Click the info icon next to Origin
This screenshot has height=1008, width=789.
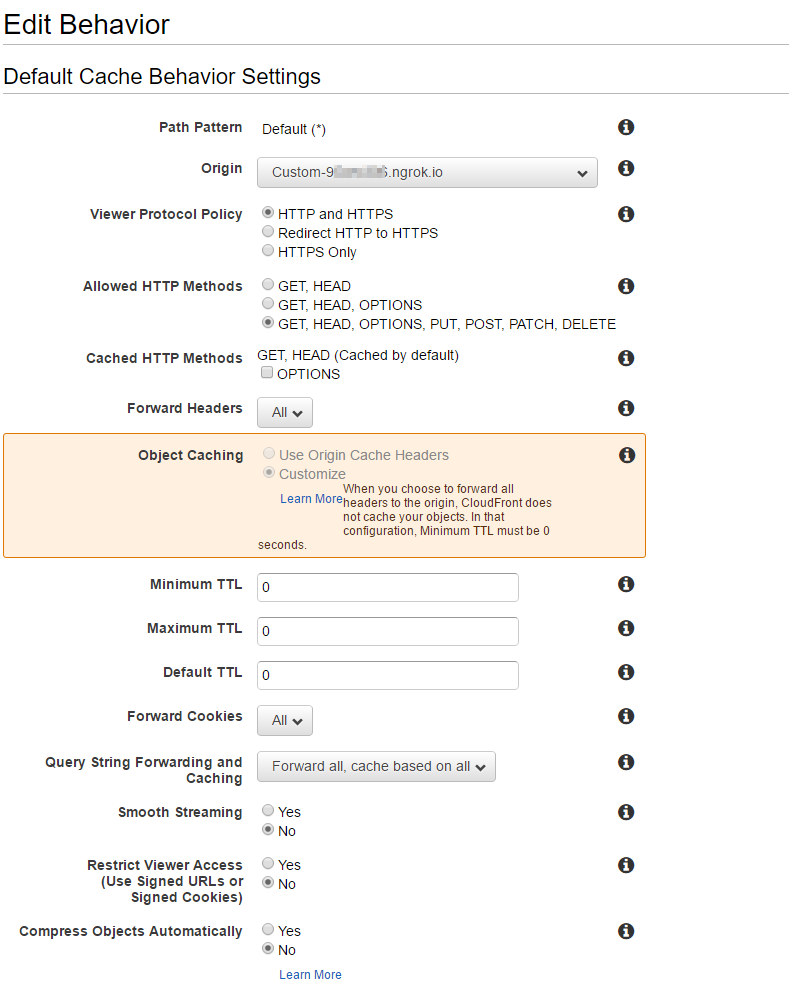626,168
